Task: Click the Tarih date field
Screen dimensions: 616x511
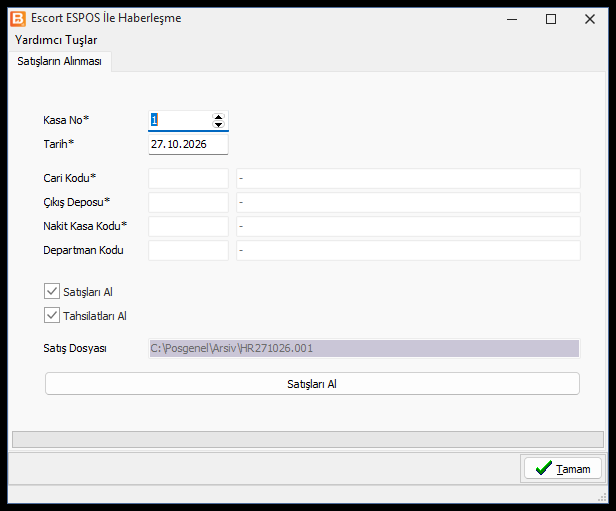Action: click(x=188, y=145)
